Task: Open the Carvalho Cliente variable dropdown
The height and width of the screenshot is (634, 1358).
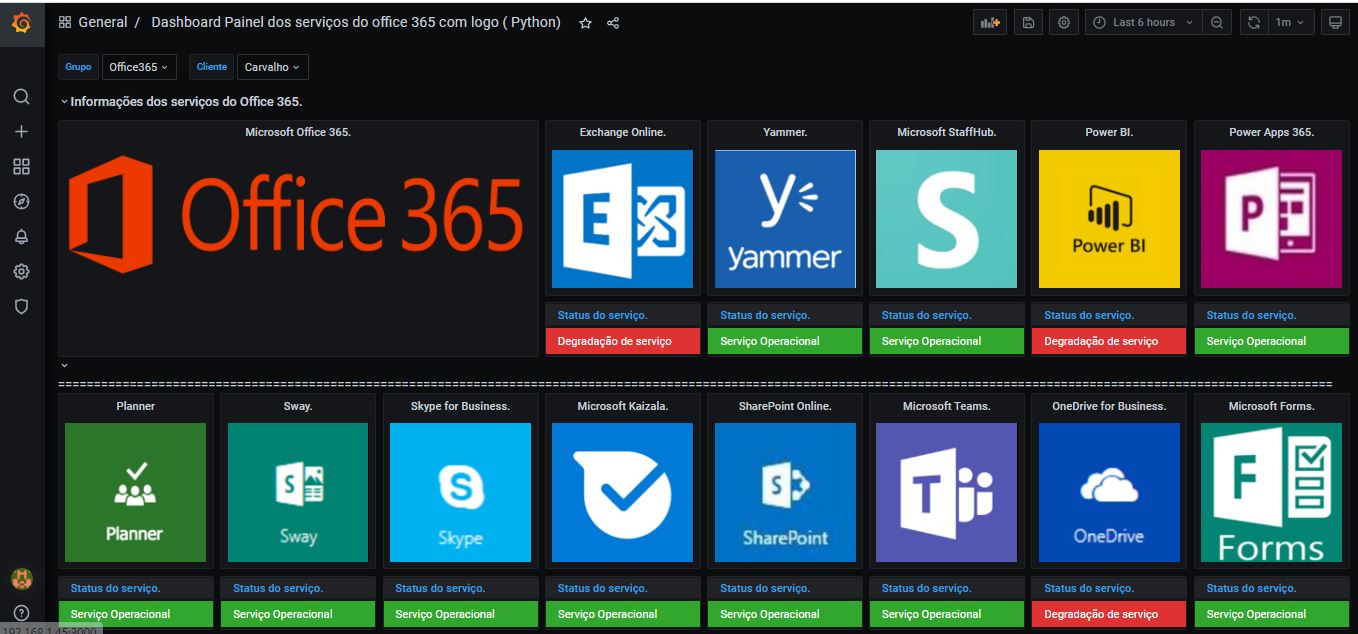Action: point(272,67)
